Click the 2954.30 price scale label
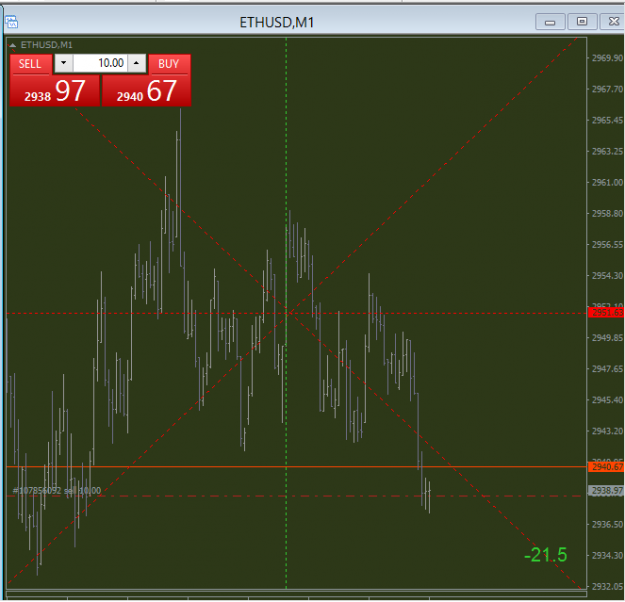This screenshot has width=625, height=602. [607, 275]
